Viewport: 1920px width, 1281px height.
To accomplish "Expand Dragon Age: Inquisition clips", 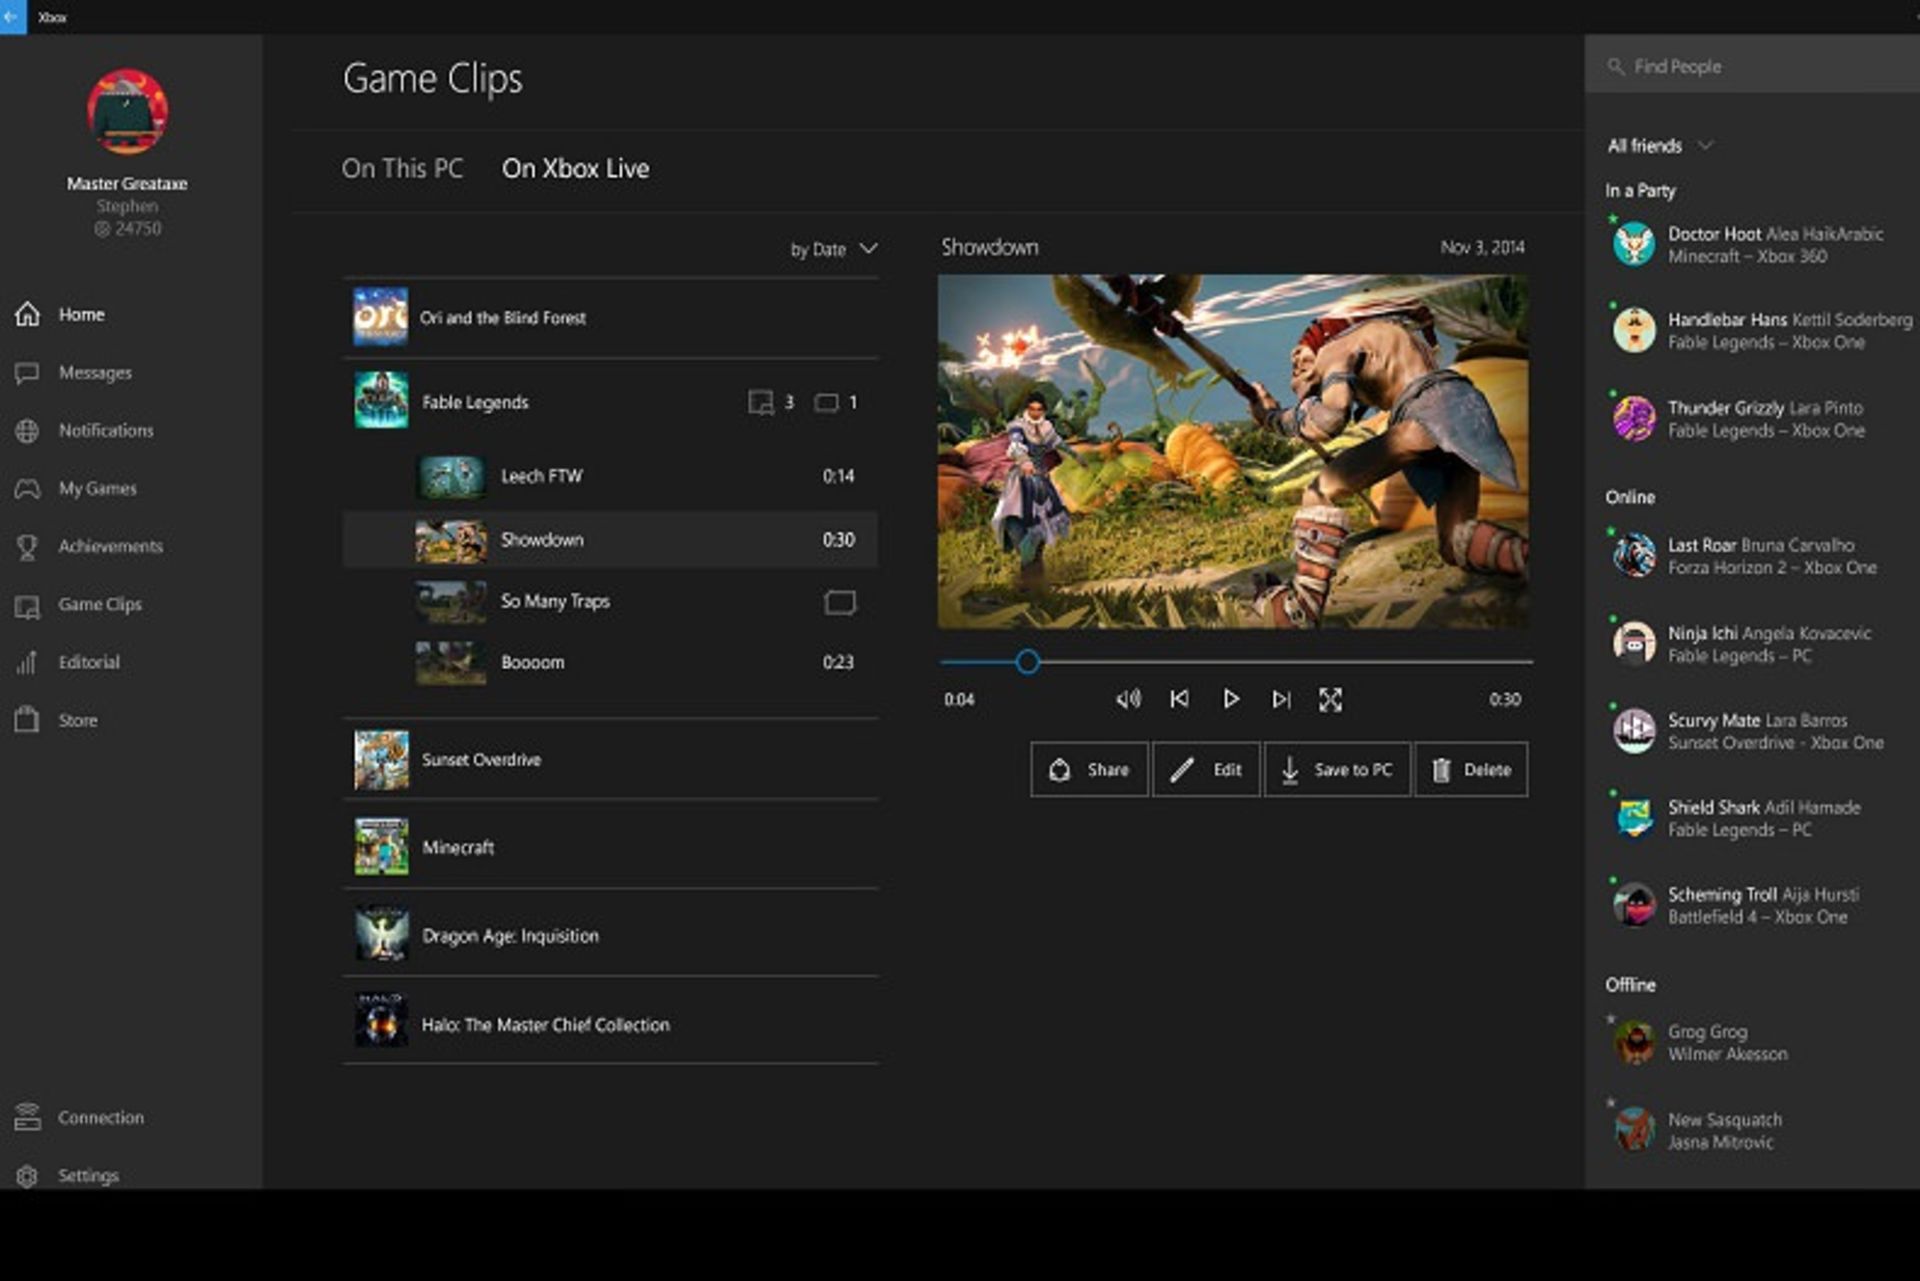I will [610, 935].
